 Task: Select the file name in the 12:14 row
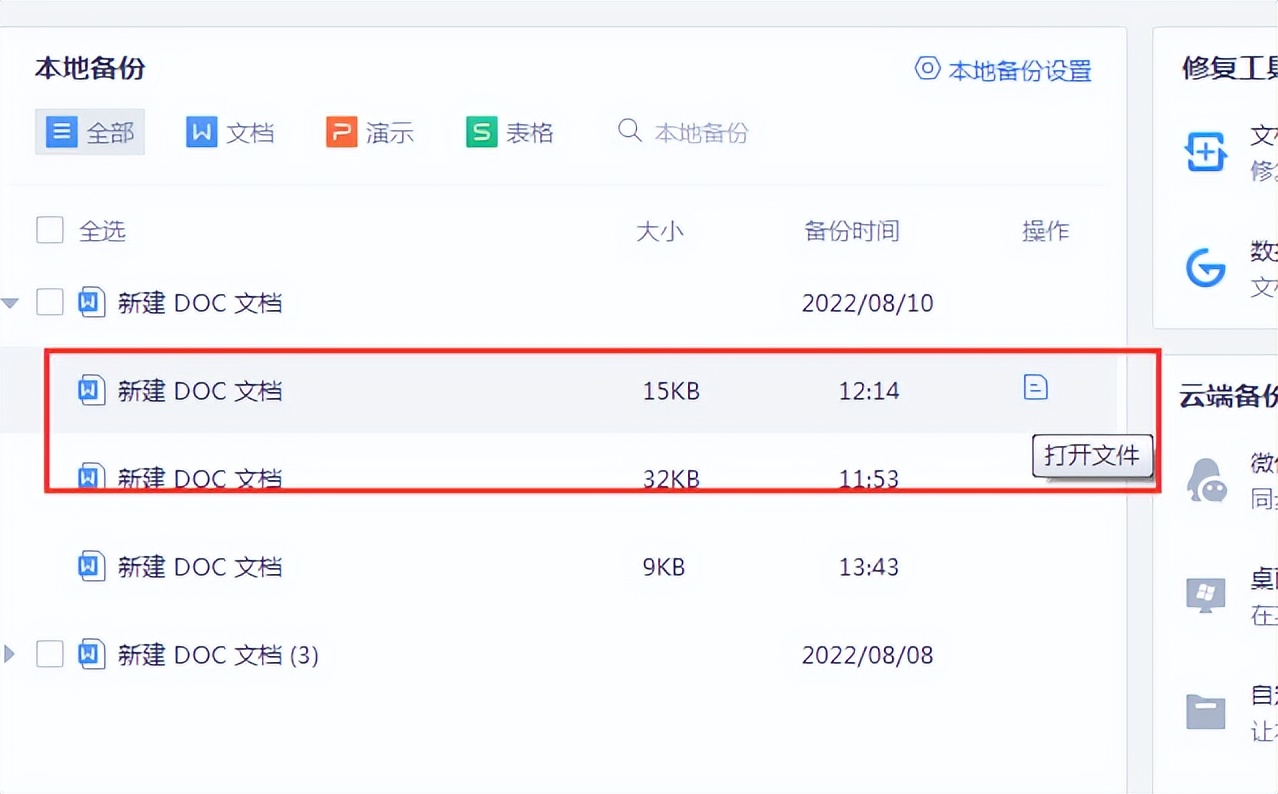tap(200, 390)
